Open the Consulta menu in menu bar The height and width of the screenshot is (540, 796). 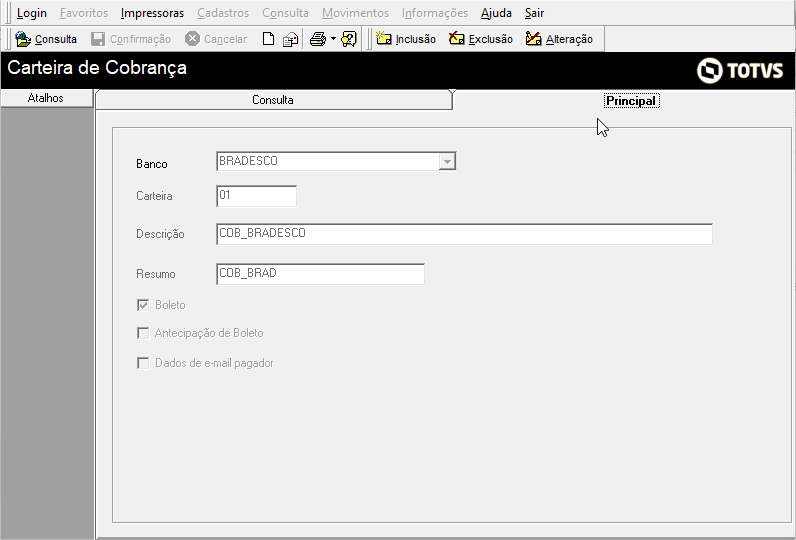pyautogui.click(x=285, y=13)
